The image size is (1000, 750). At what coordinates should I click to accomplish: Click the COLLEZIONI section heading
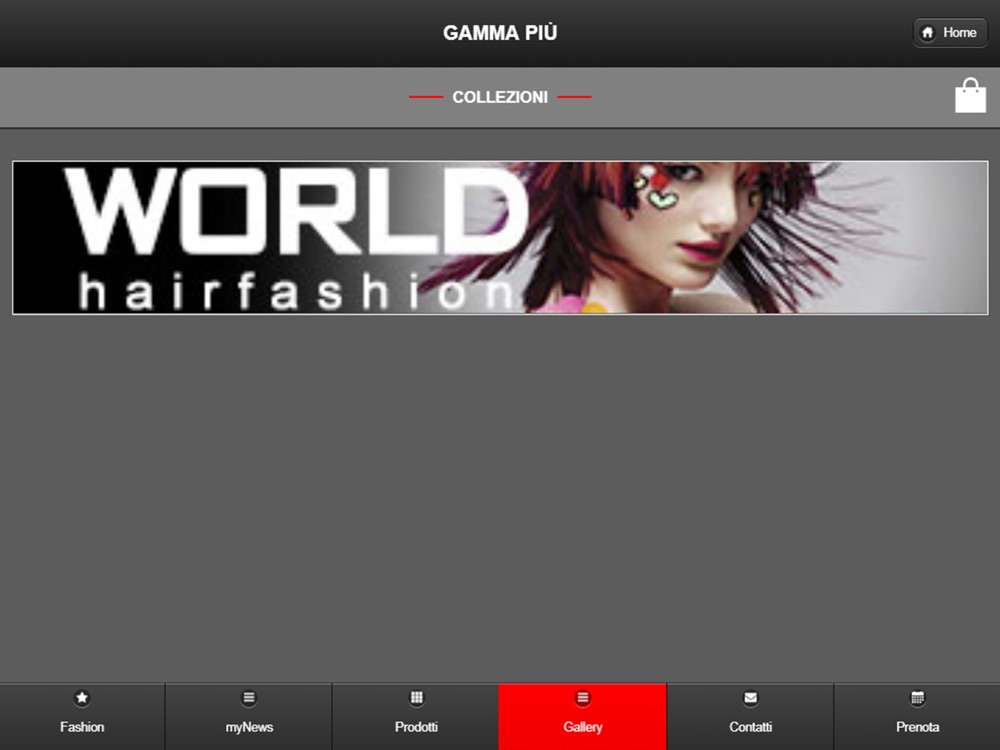click(x=500, y=97)
